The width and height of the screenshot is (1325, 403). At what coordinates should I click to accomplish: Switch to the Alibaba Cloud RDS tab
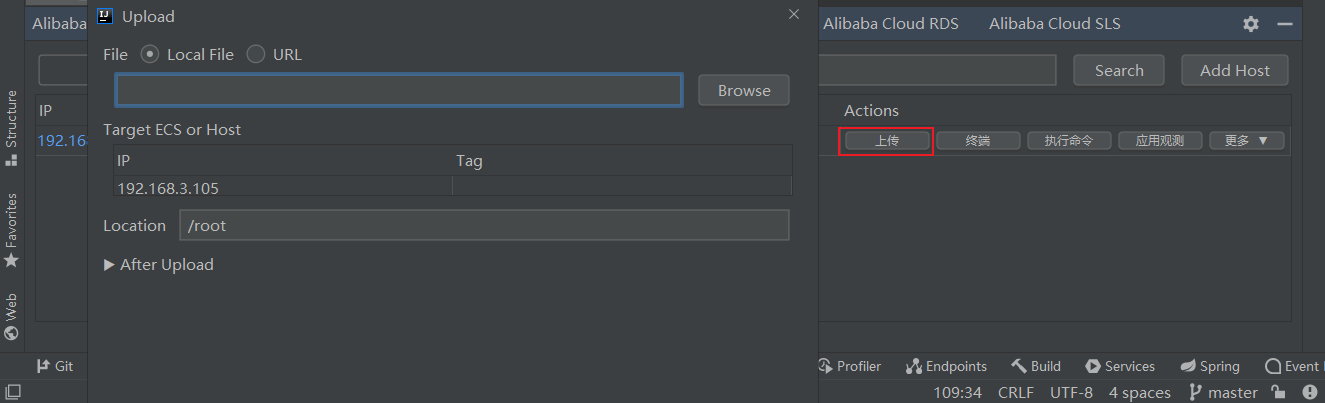tap(890, 24)
